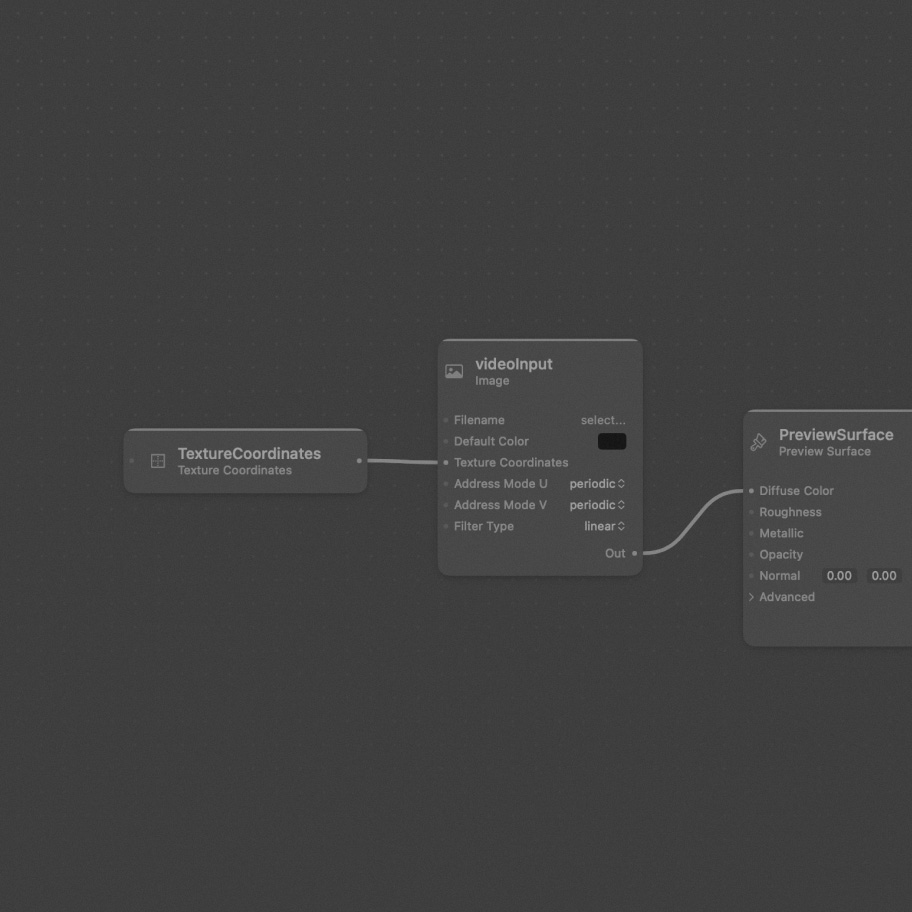Click the Normal input port

(751, 576)
